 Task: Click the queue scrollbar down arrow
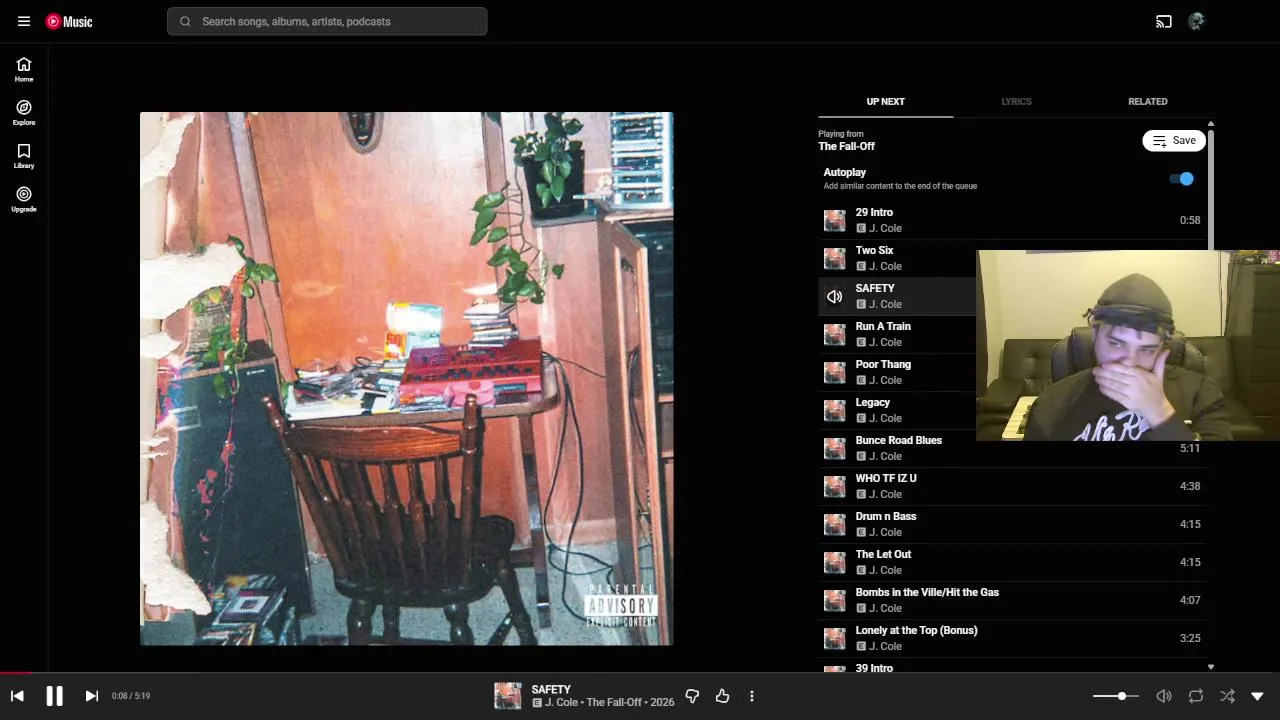pos(1210,667)
